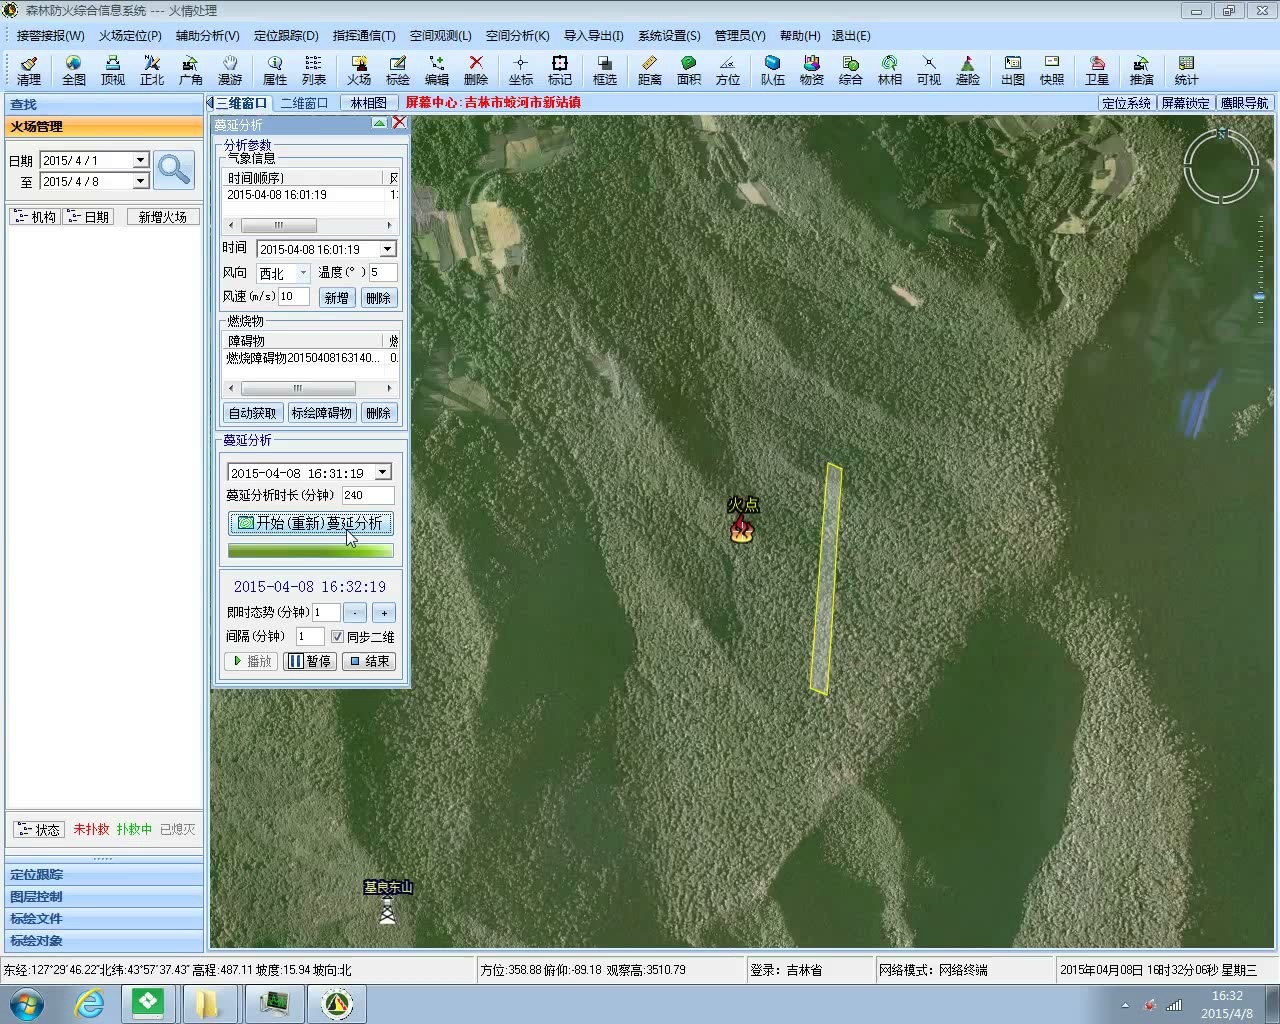The height and width of the screenshot is (1024, 1280).
Task: Switch to the 二维窗口 tab
Action: tap(304, 103)
